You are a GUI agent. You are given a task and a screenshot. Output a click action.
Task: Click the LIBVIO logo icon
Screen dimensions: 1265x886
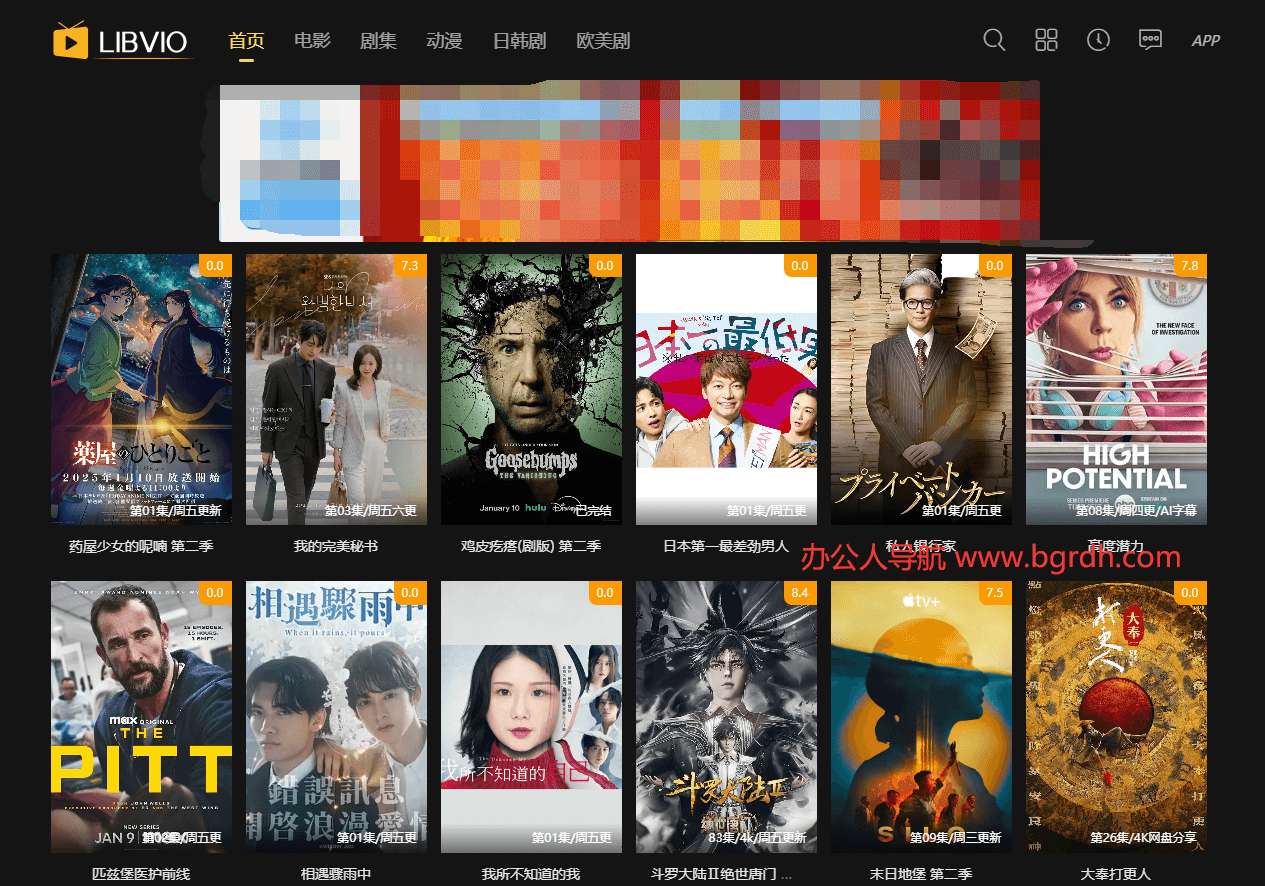point(70,41)
